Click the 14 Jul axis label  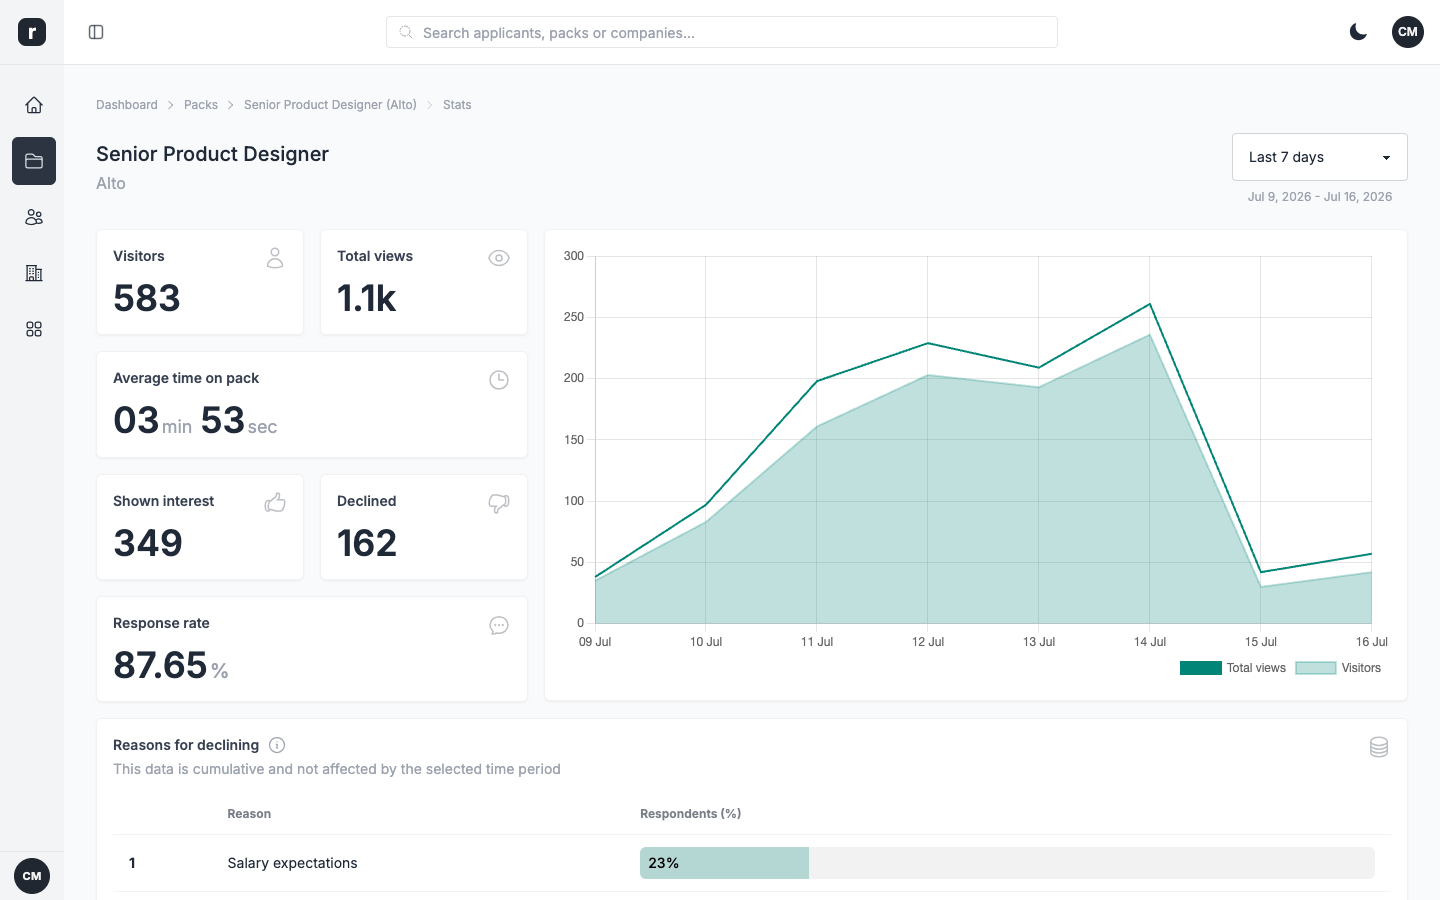coord(1150,642)
